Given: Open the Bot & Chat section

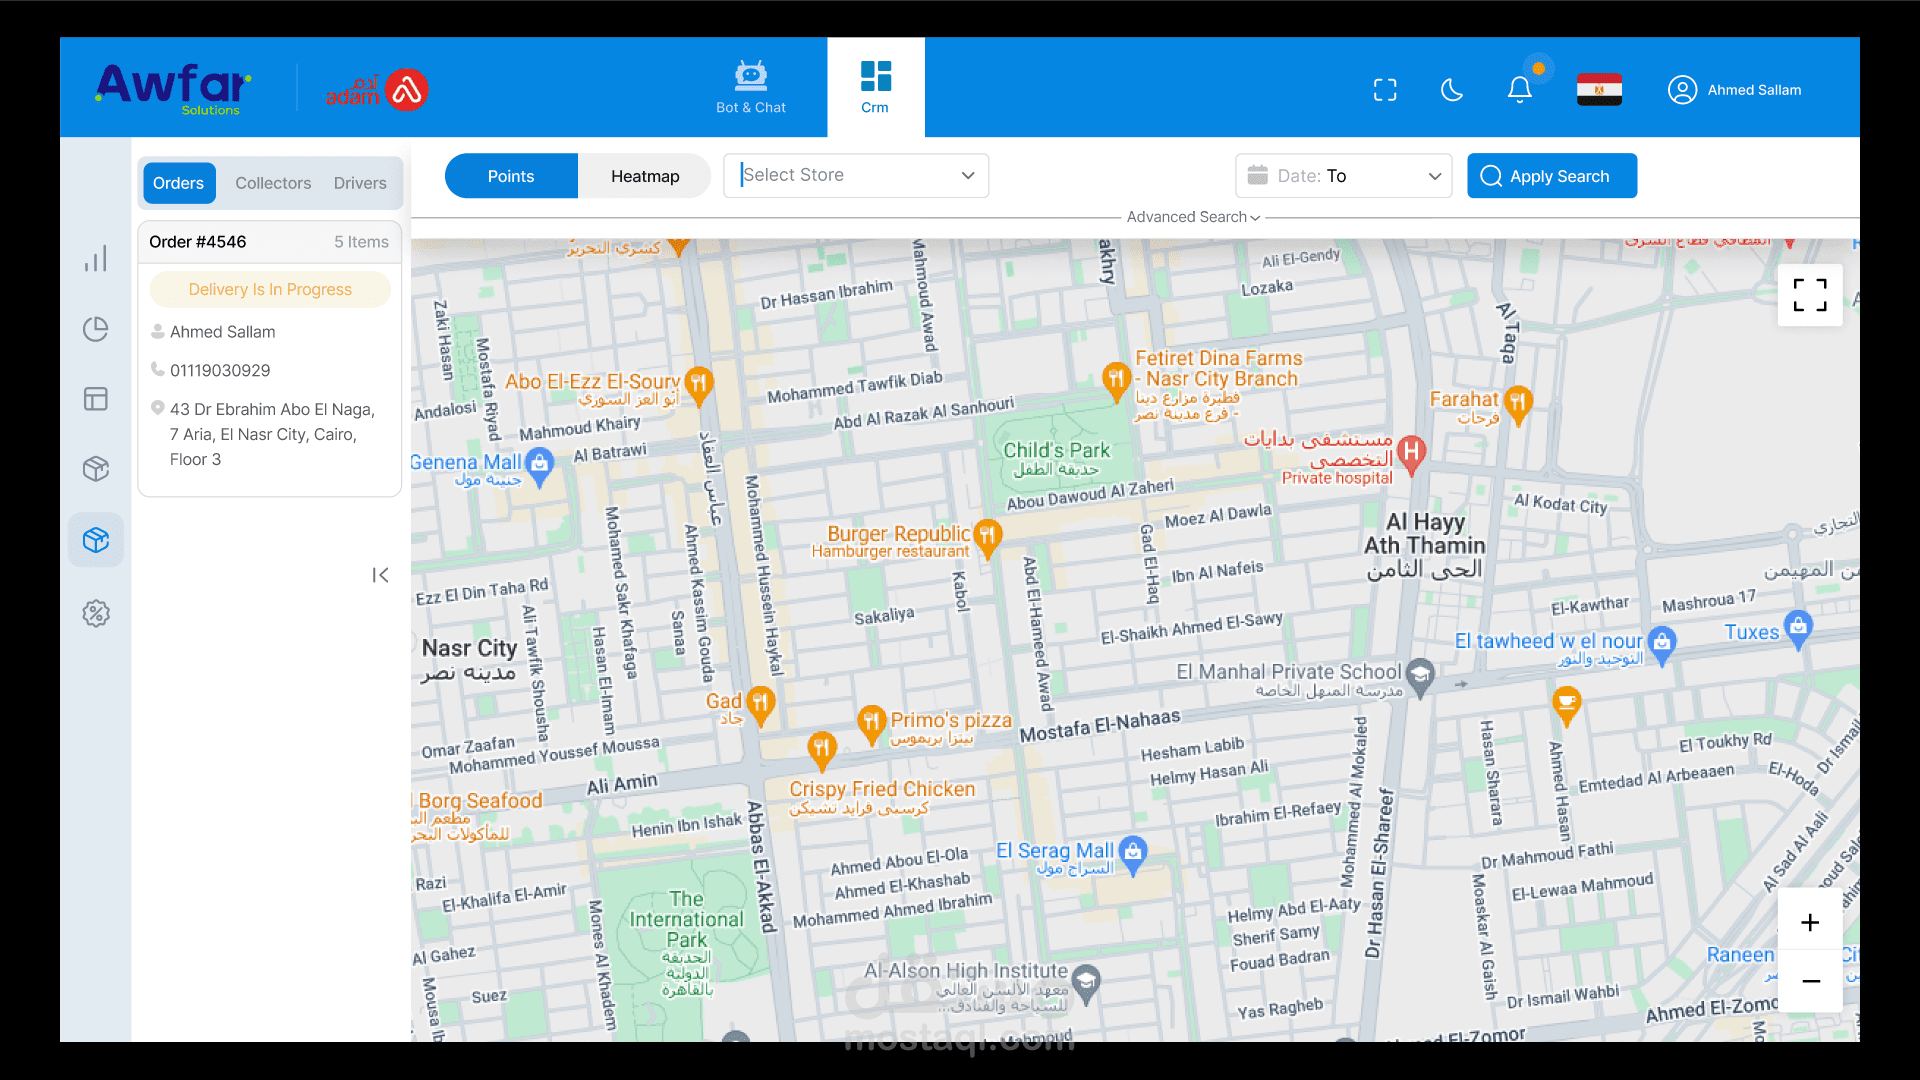Looking at the screenshot, I should [x=750, y=88].
